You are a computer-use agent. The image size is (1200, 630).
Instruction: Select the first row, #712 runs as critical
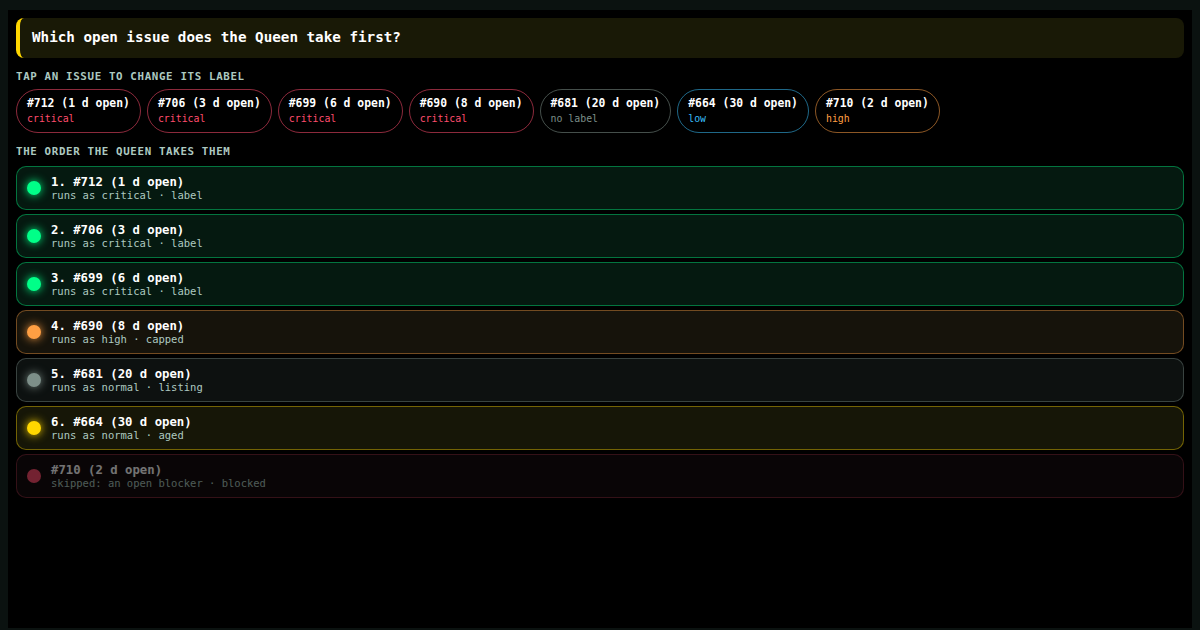[x=600, y=188]
